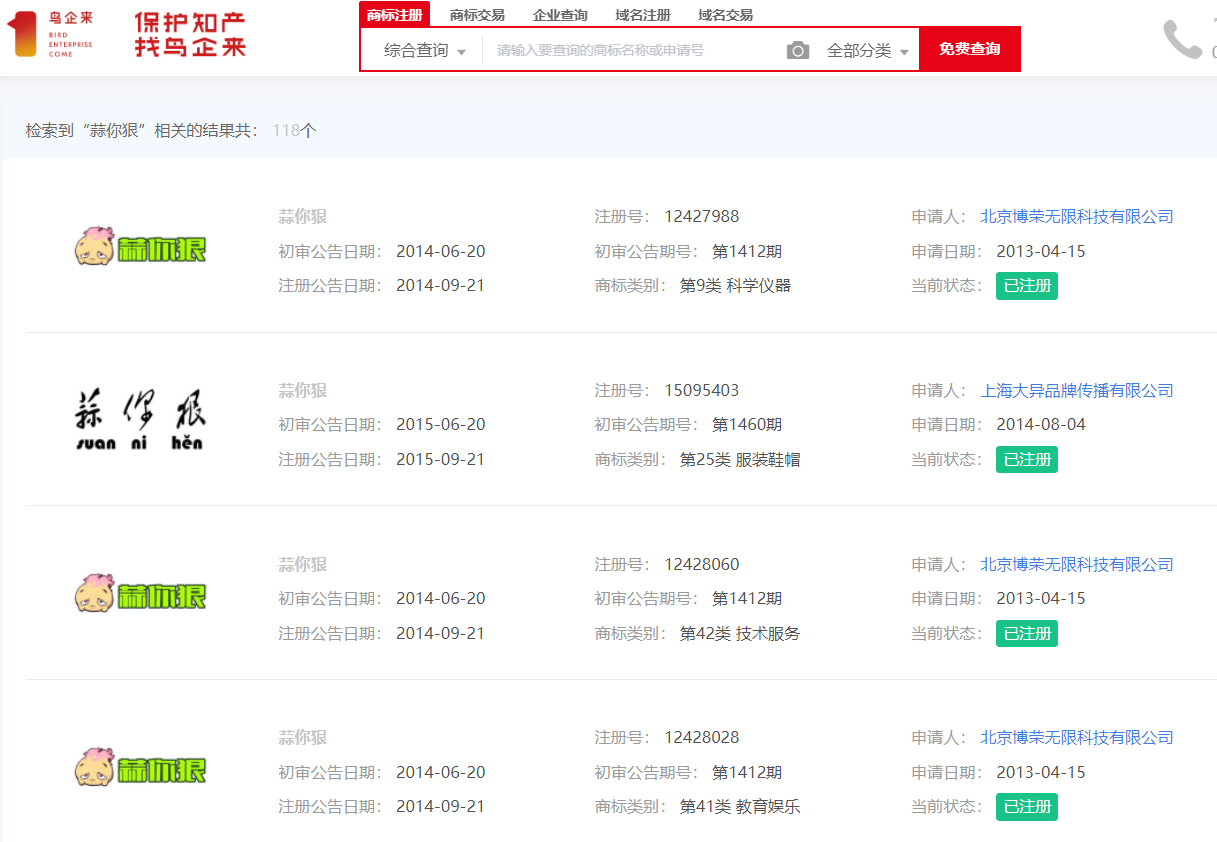The width and height of the screenshot is (1217, 842).
Task: Select the 域名注册 tab
Action: (x=643, y=15)
